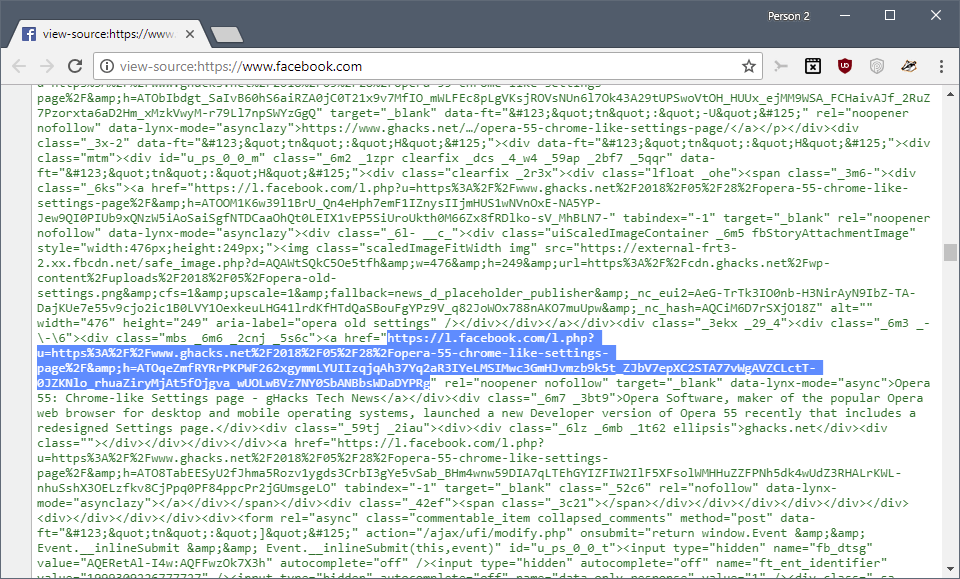The height and width of the screenshot is (579, 960).
Task: Click the text "Opera 55: Chrome-like Settings page"
Action: 141,398
